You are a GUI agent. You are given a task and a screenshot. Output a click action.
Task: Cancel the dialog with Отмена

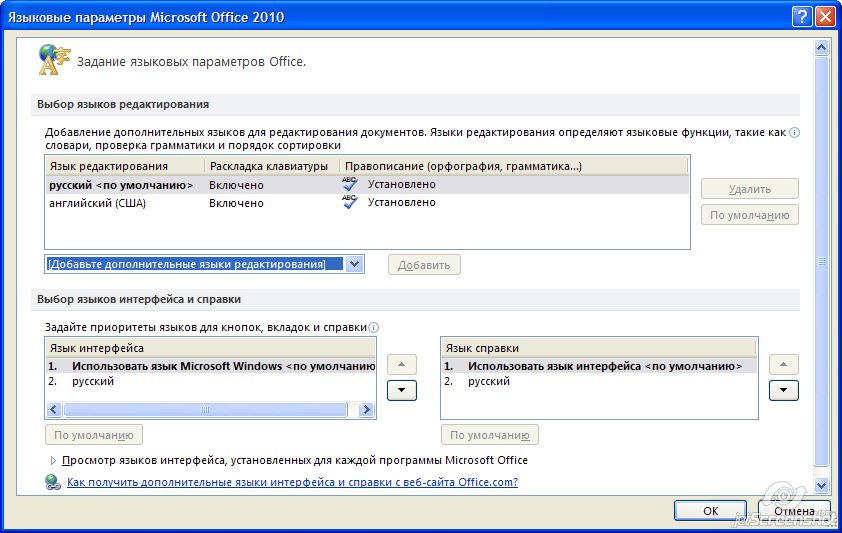[794, 510]
